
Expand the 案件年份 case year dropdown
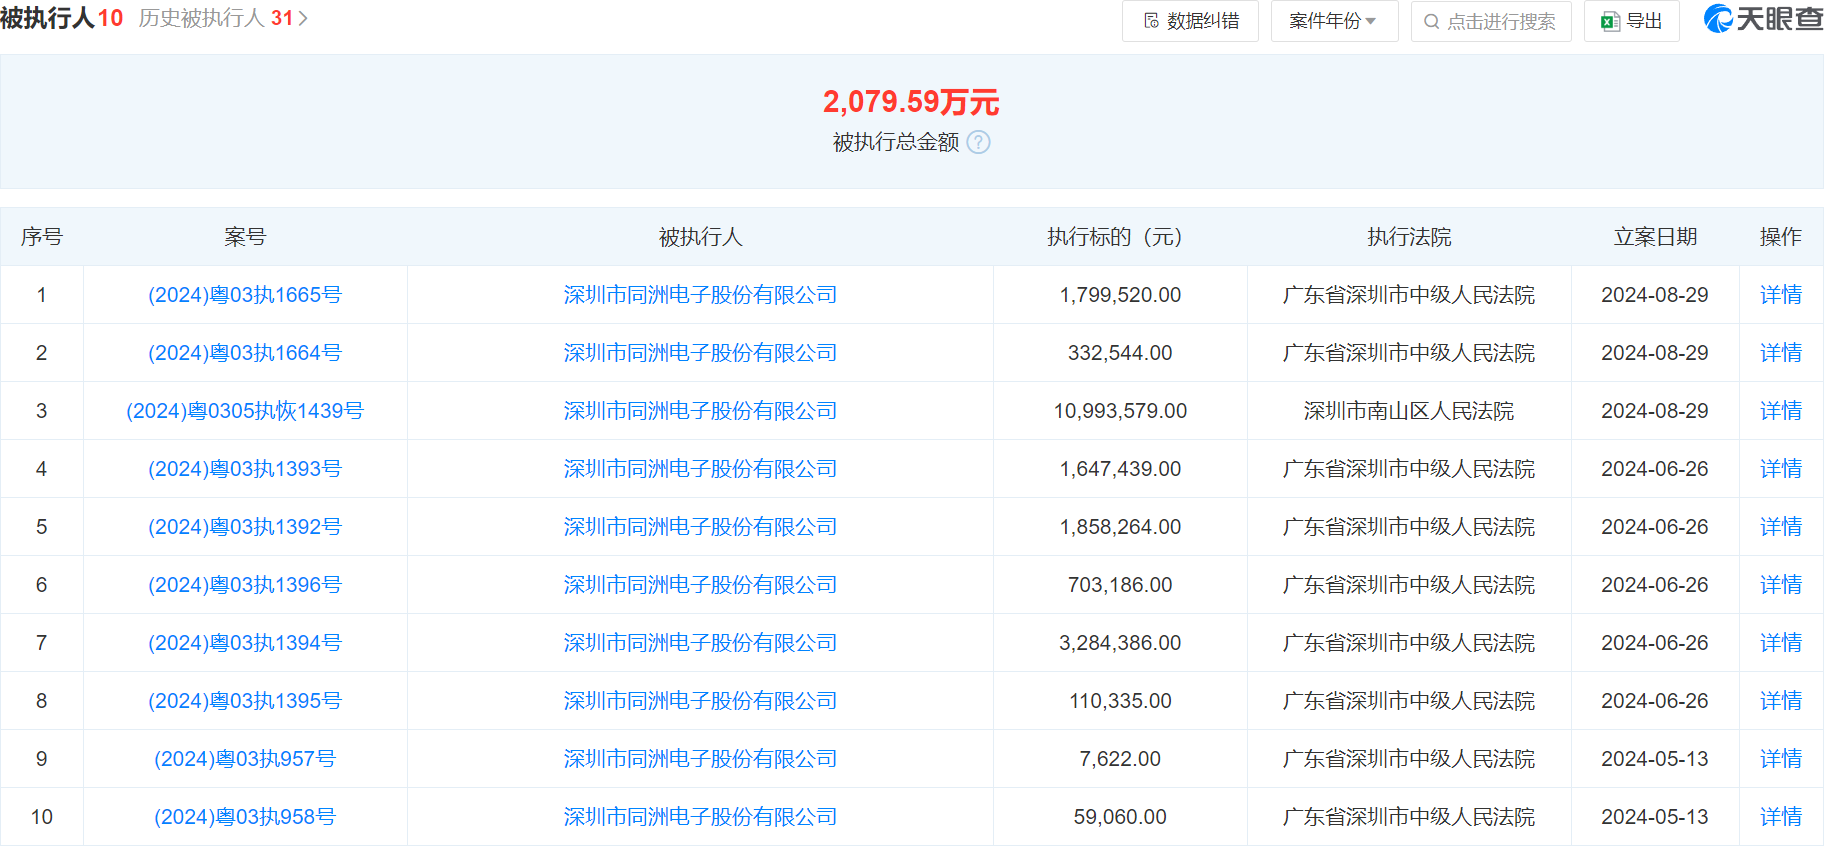click(1334, 21)
